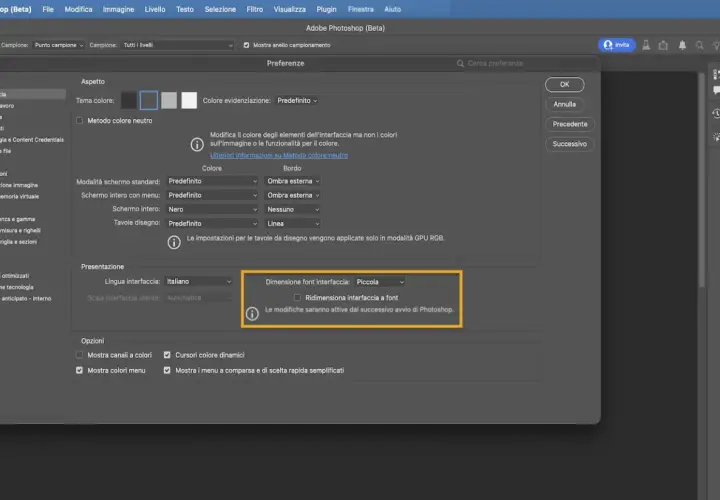
Task: Select the darkest color theme swatch
Action: (x=129, y=100)
